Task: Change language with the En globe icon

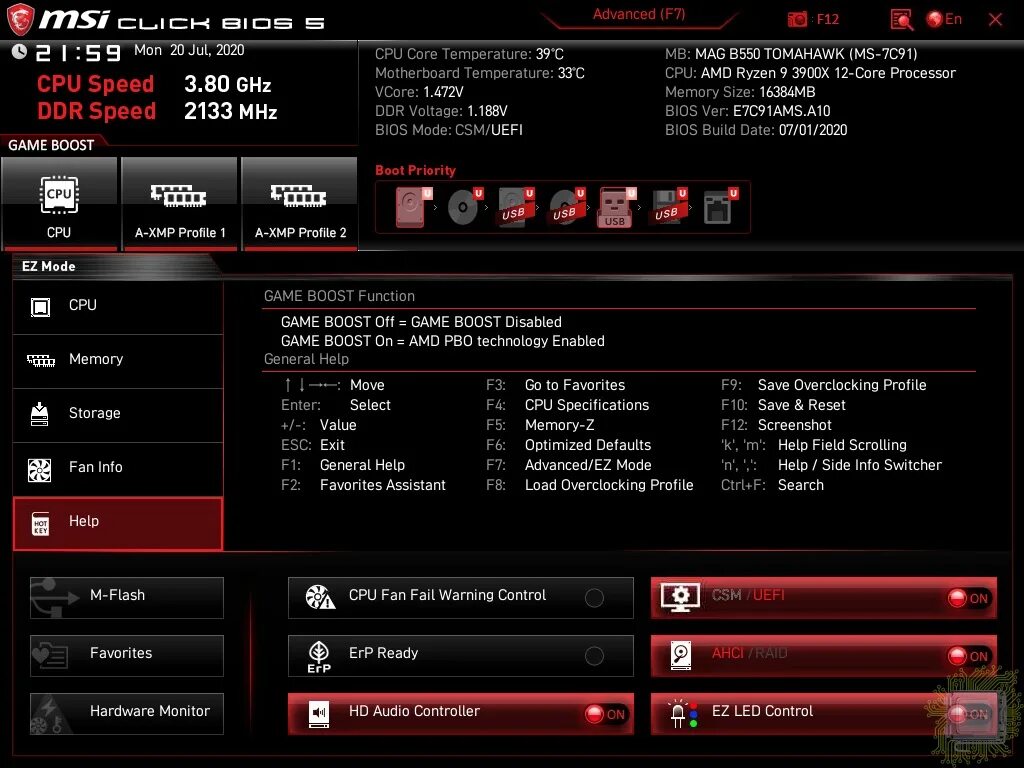Action: pos(944,19)
